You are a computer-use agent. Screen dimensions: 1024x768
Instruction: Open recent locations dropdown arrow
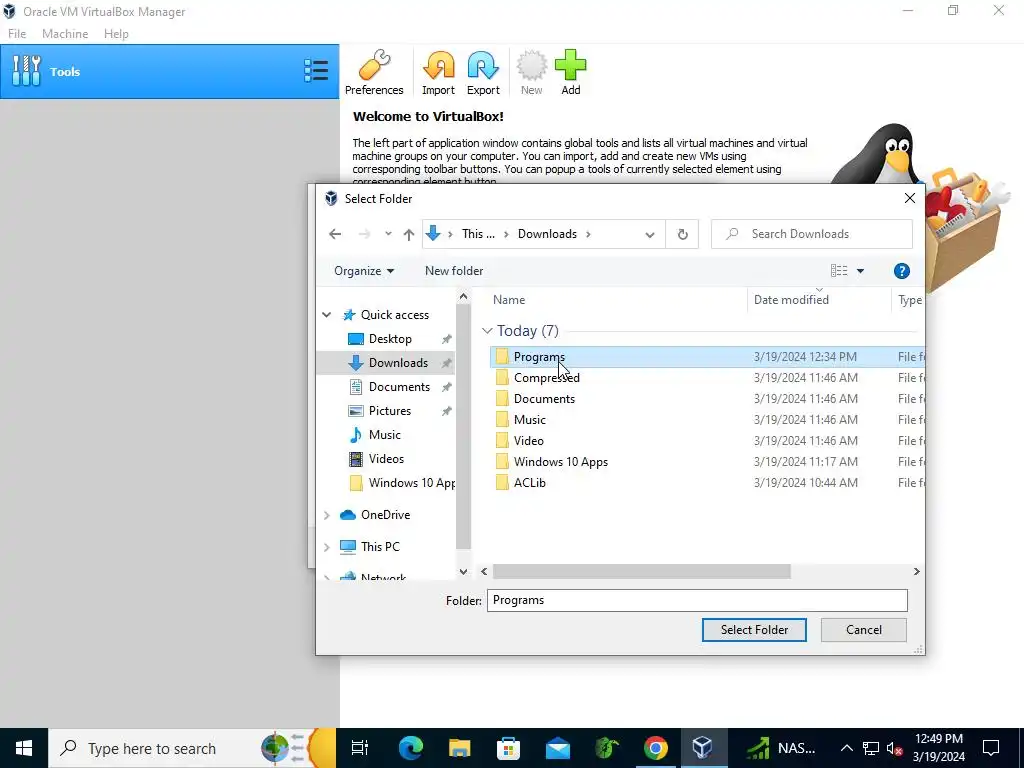point(388,234)
